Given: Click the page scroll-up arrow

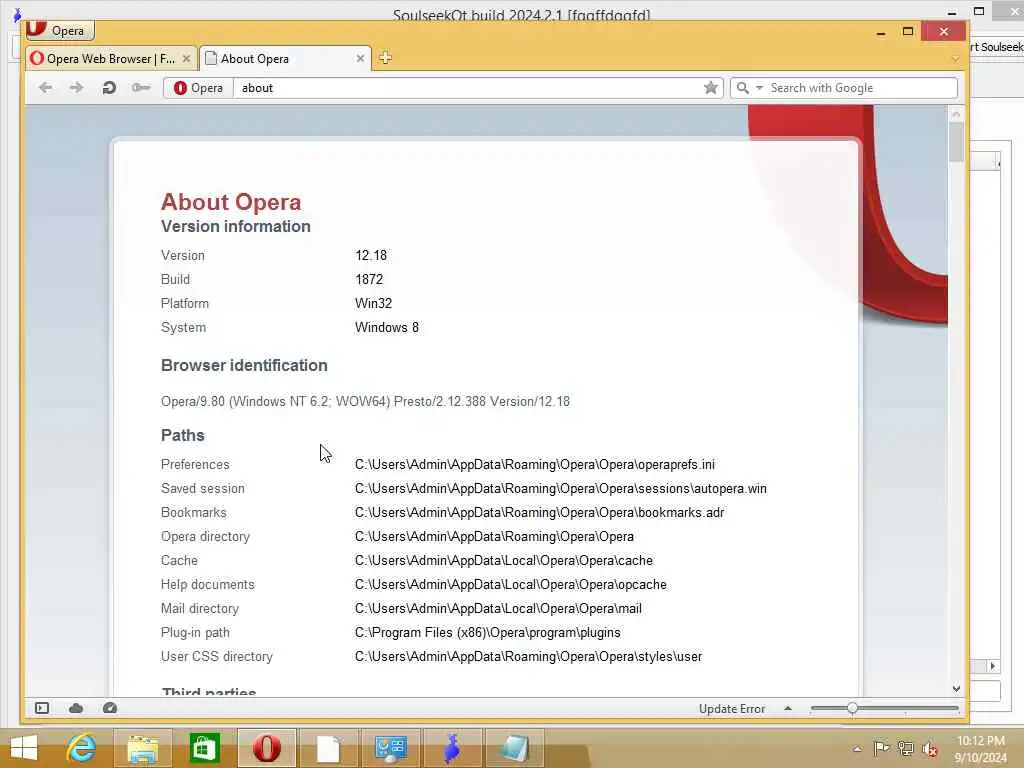Looking at the screenshot, I should pos(956,114).
